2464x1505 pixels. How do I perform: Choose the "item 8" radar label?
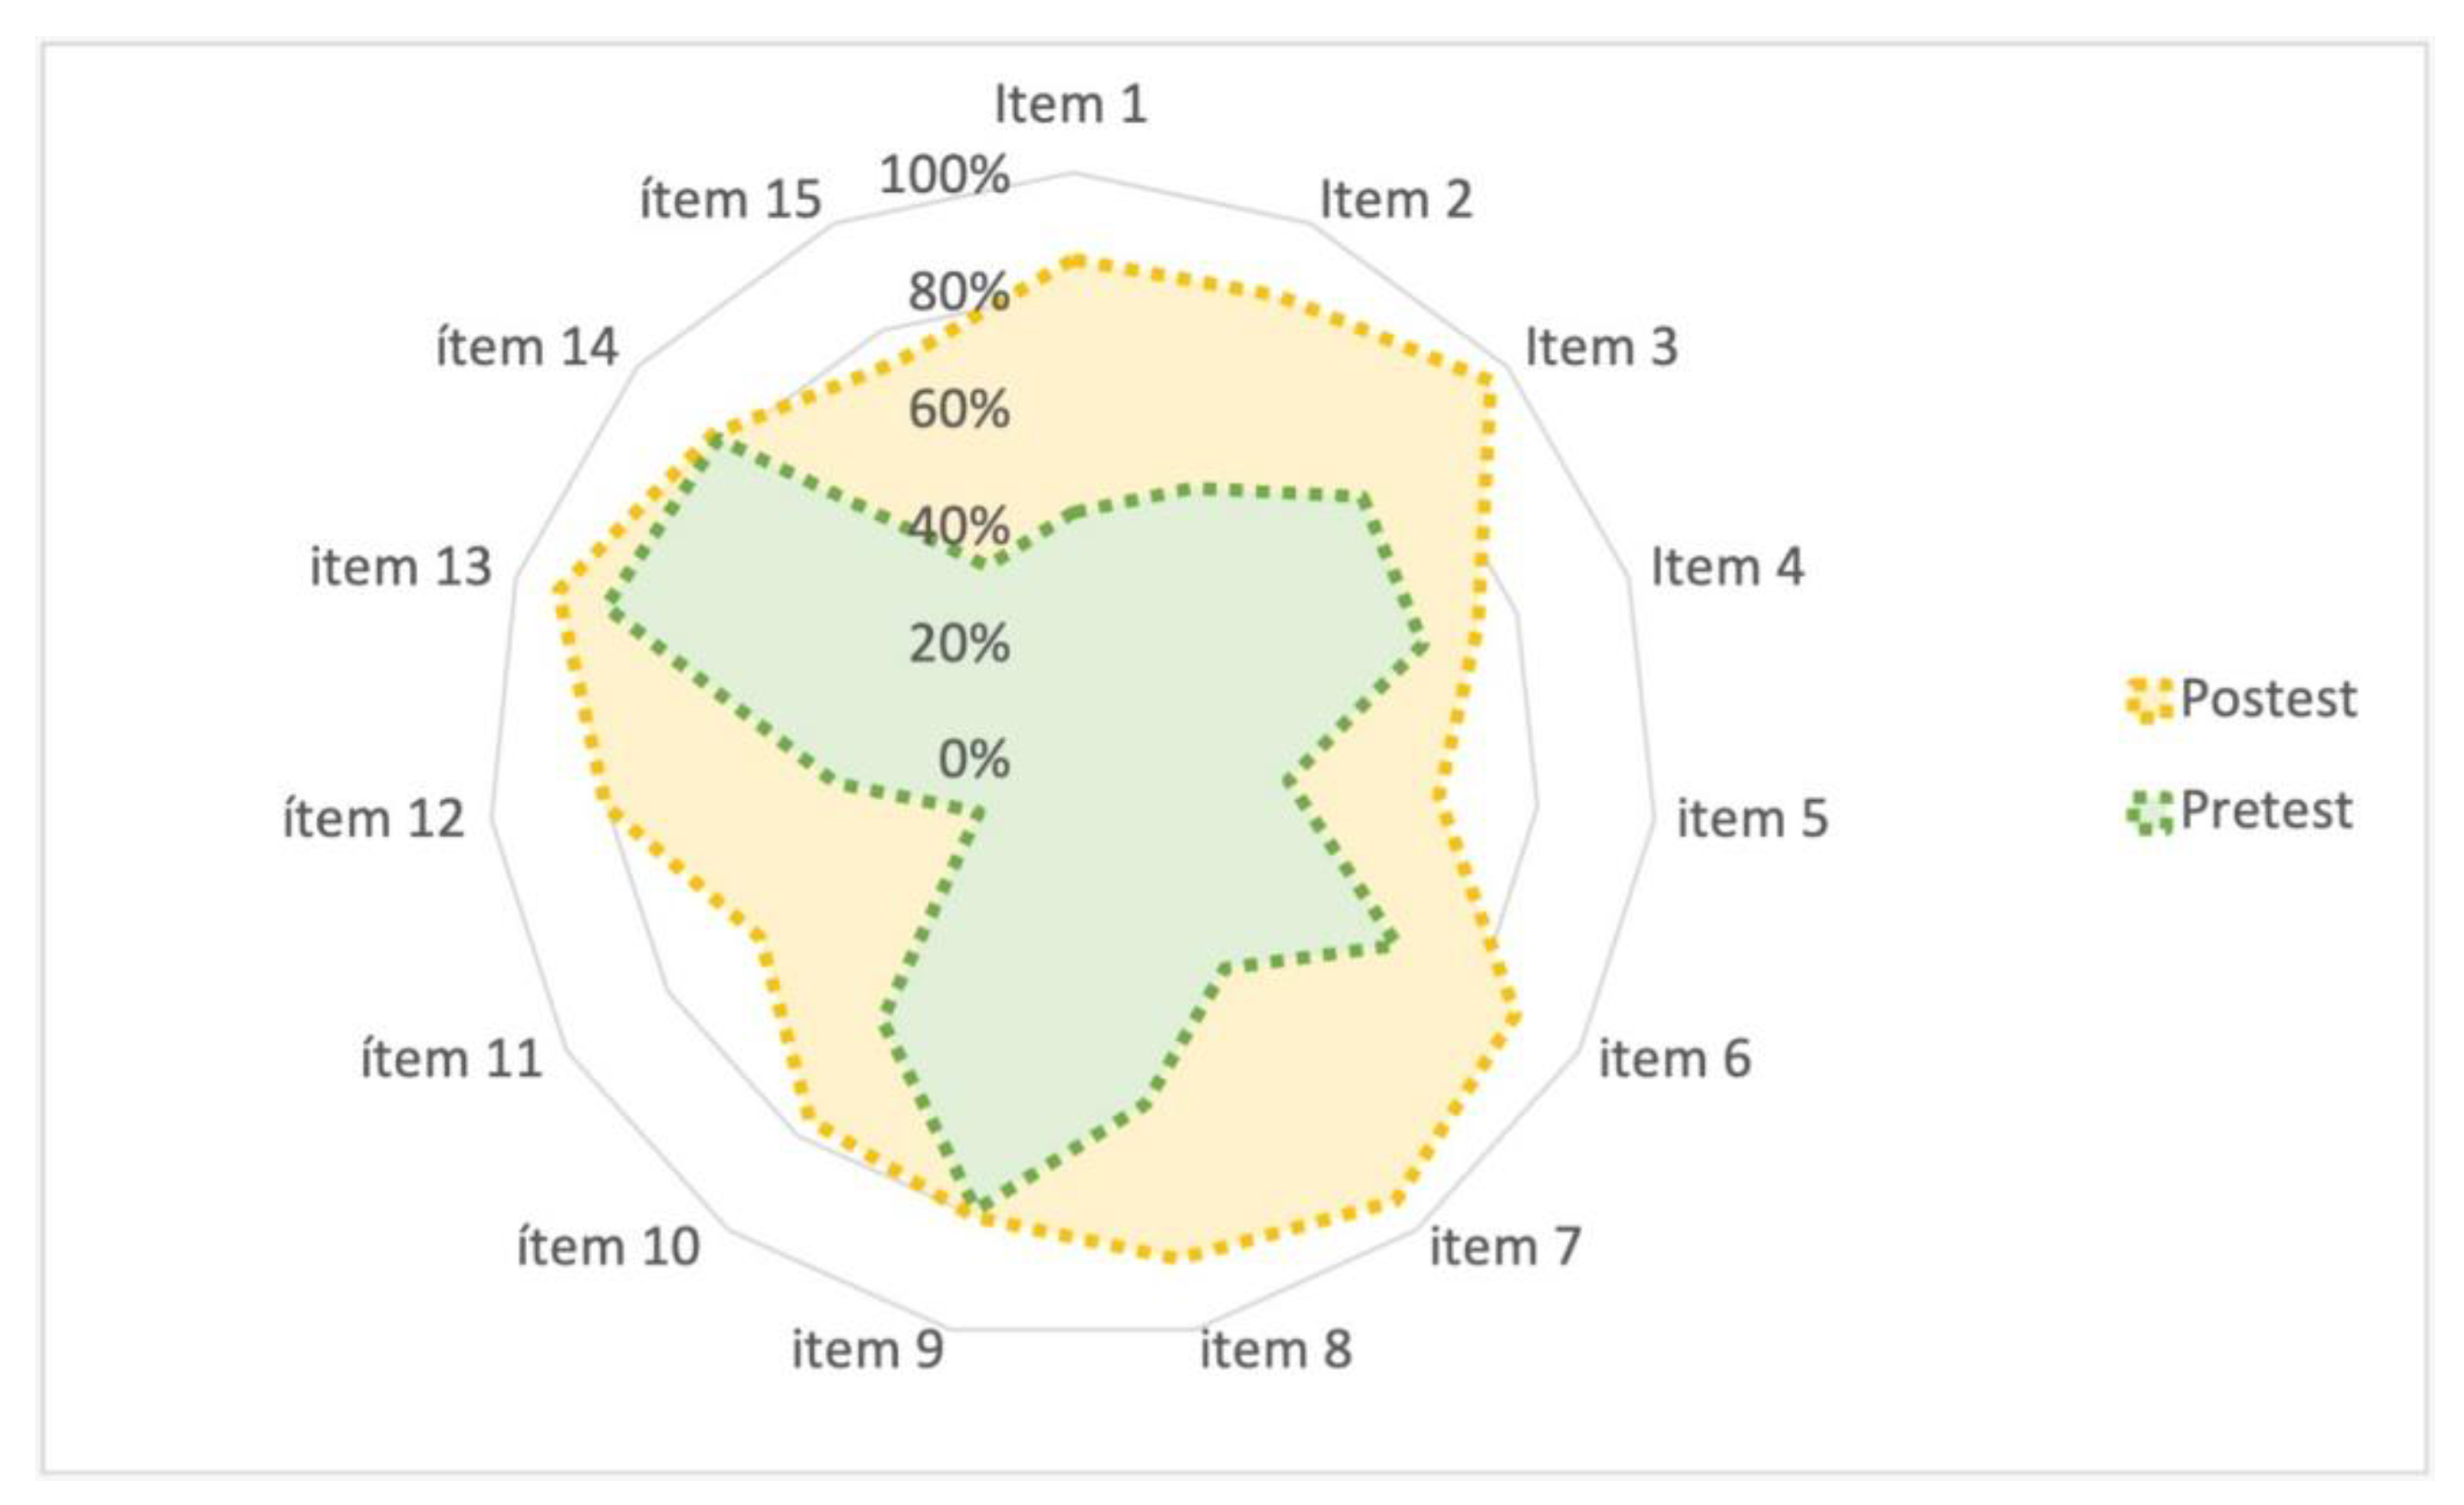pyautogui.click(x=1276, y=1350)
